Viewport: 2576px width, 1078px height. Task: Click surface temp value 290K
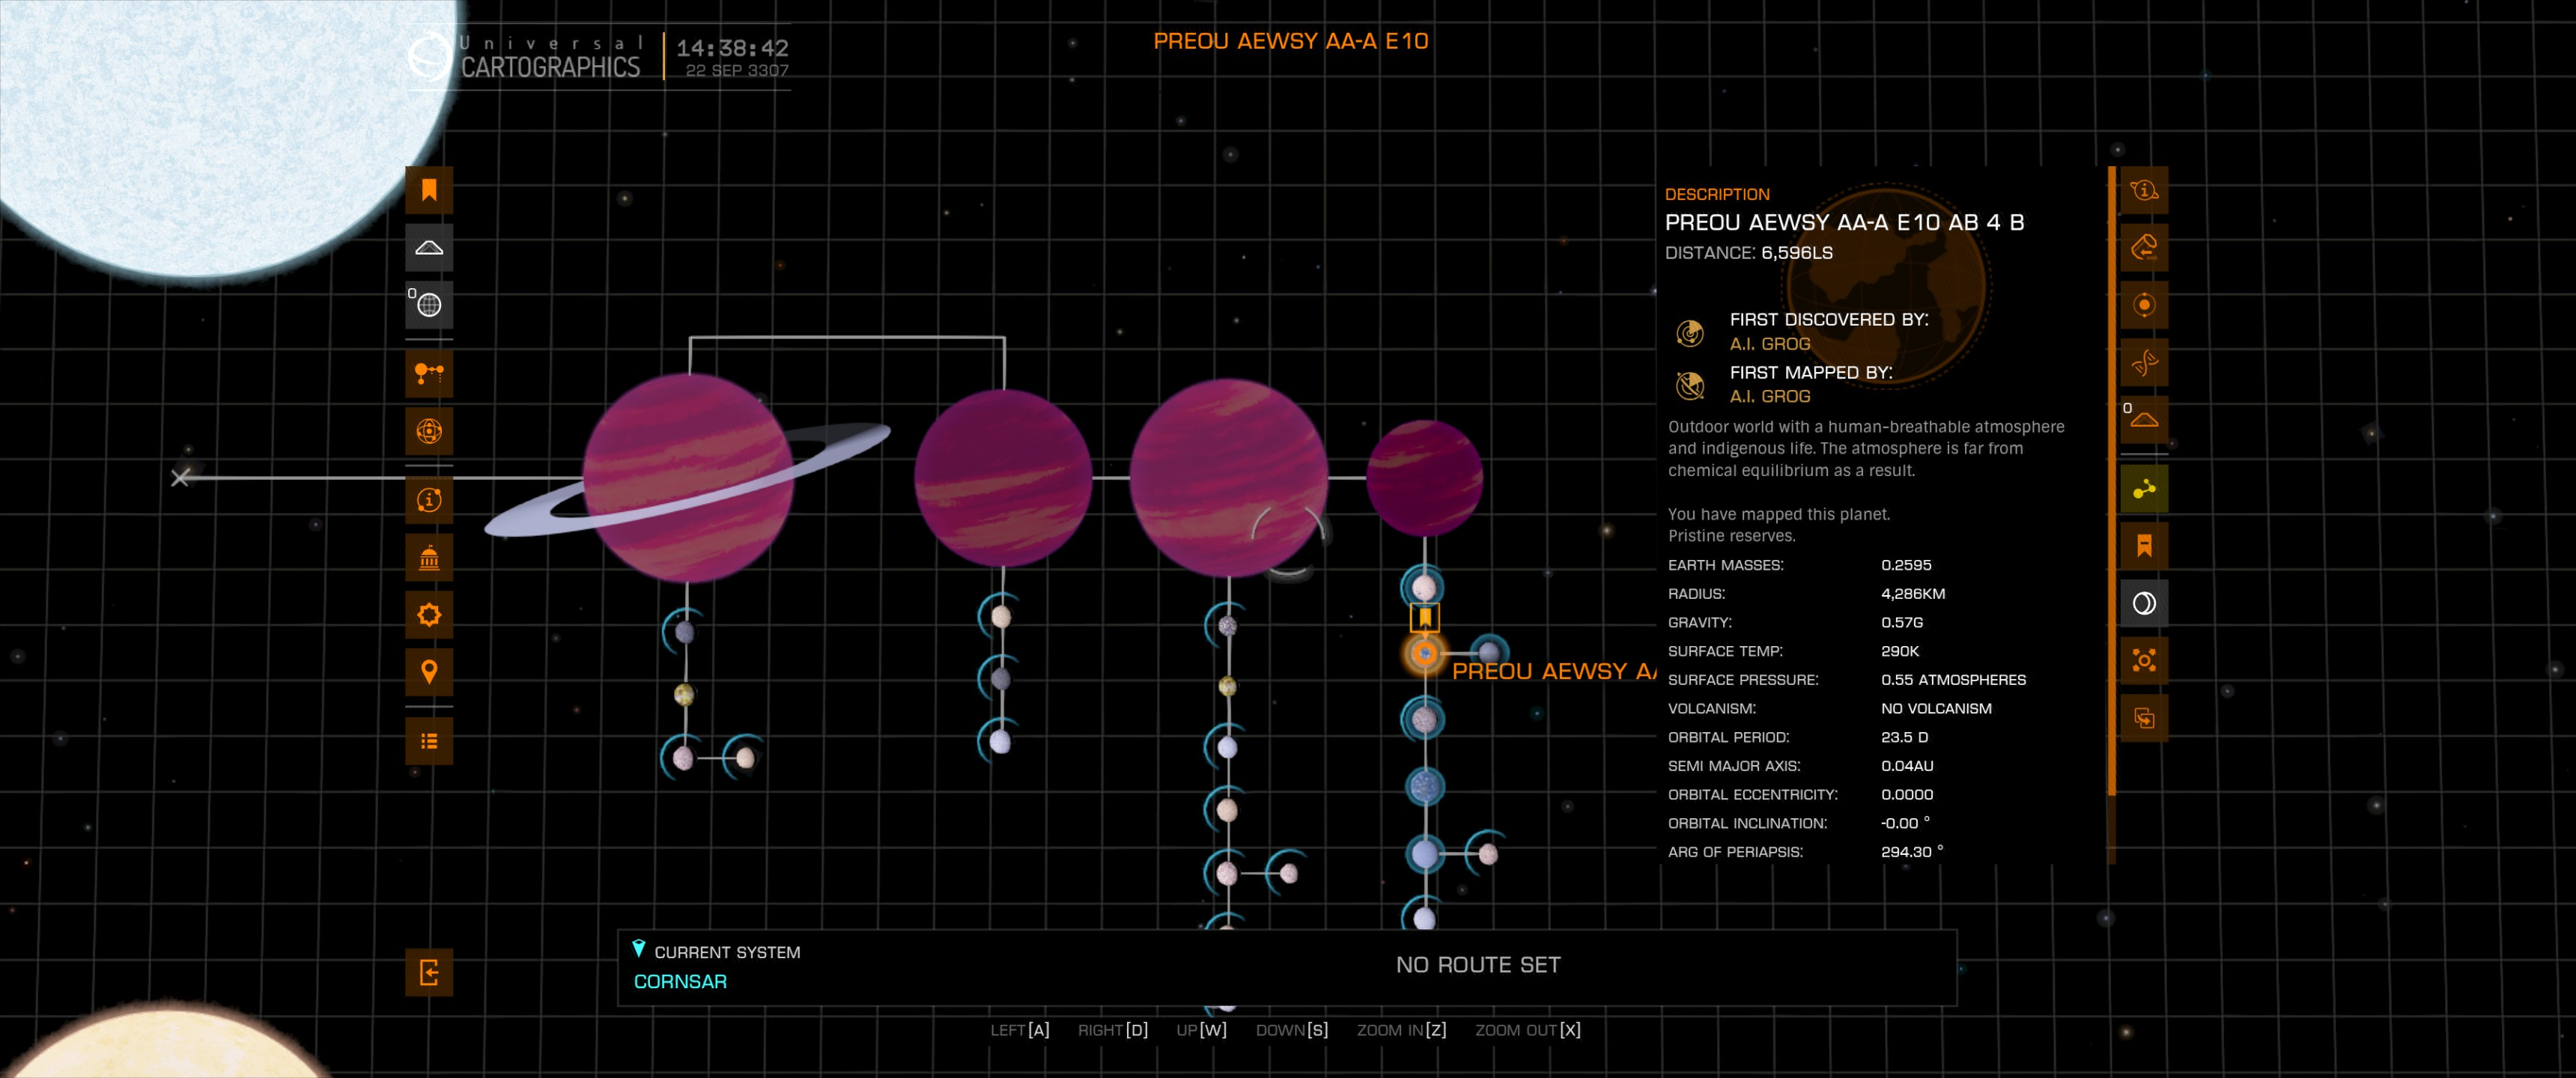1900,651
